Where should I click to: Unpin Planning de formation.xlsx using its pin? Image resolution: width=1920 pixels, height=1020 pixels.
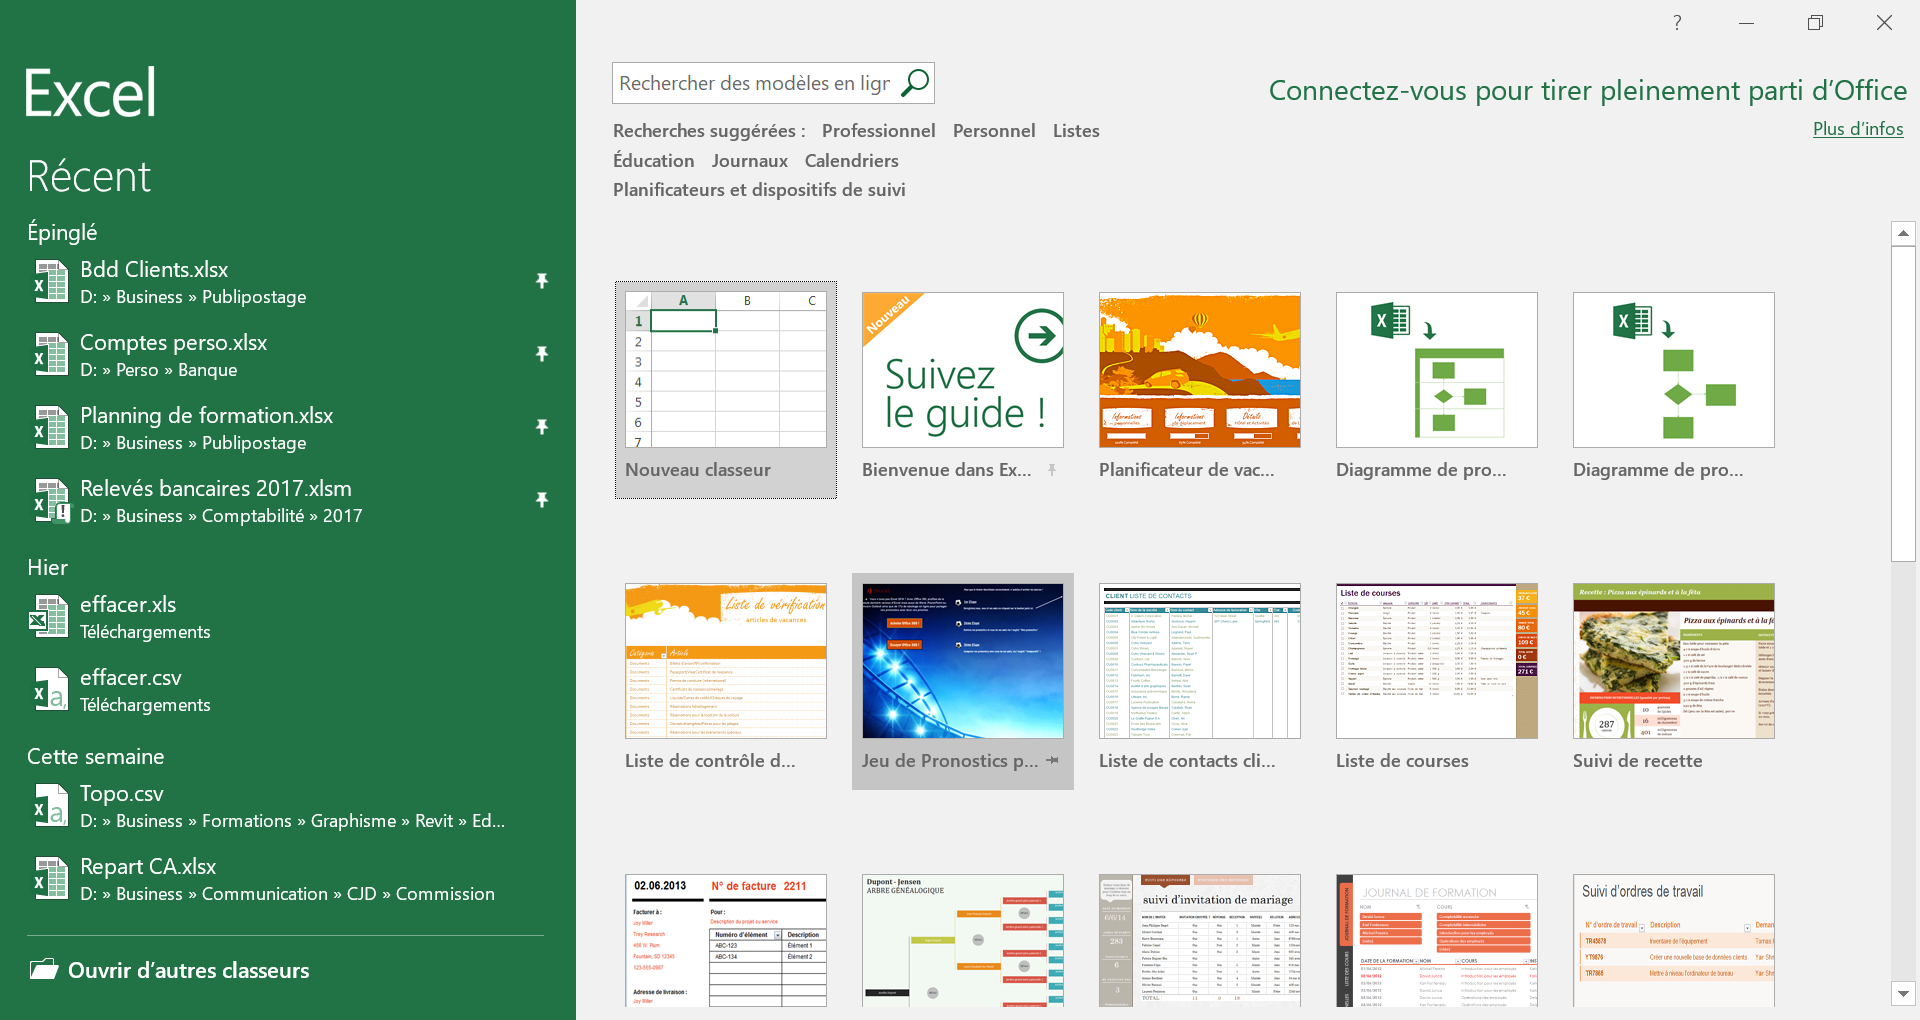pyautogui.click(x=542, y=427)
